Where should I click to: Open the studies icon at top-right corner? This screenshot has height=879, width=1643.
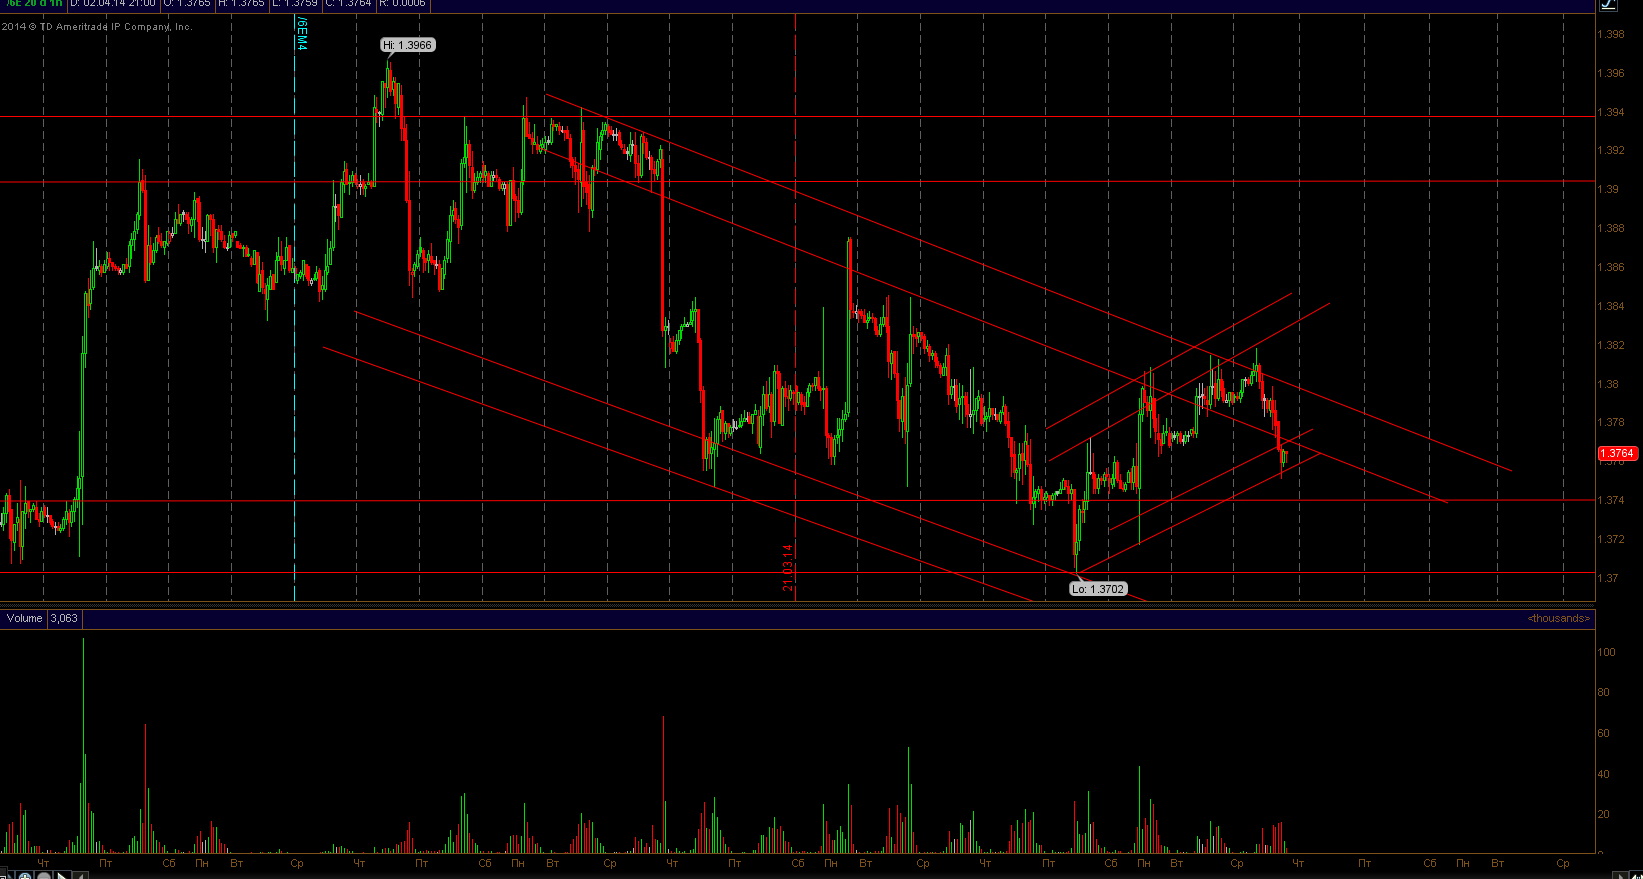click(1608, 4)
